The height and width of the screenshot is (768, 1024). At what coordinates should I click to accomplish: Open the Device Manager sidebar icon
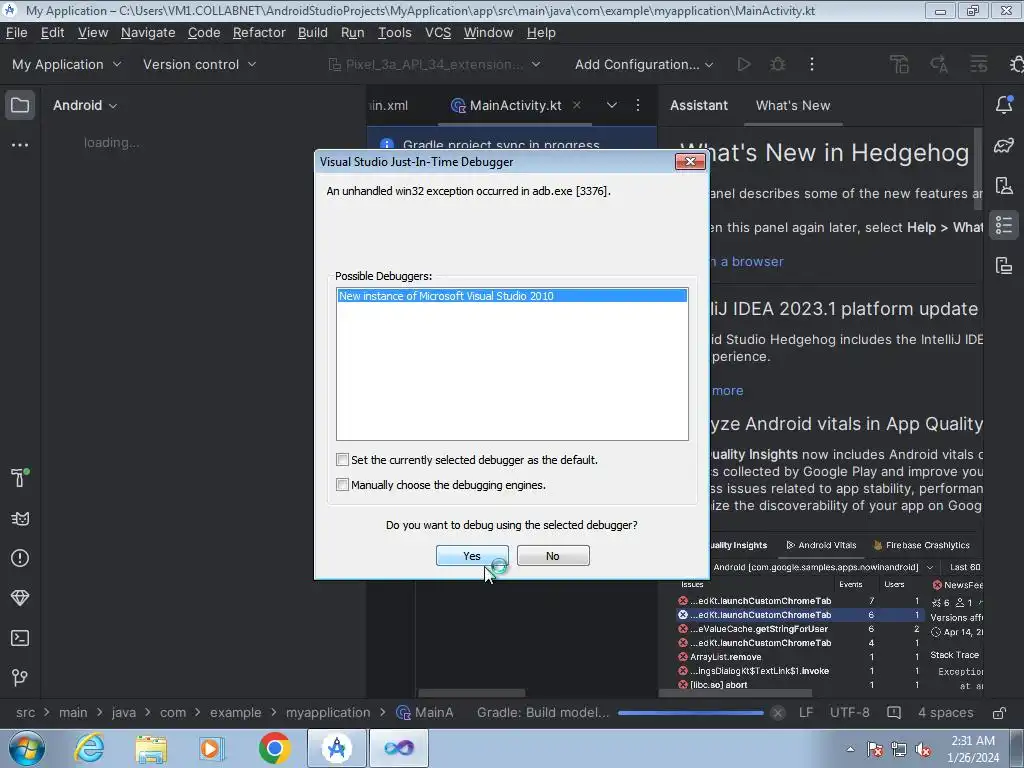point(1004,185)
